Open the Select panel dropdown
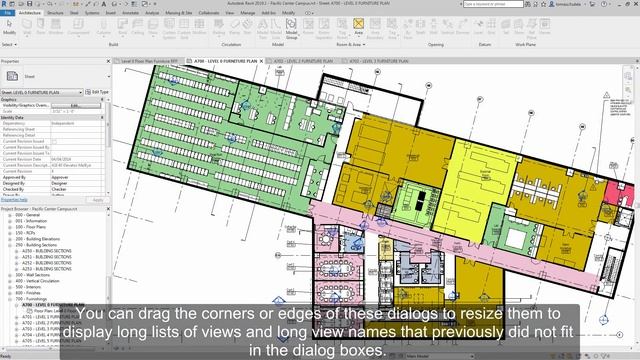This screenshot has width=640, height=360. (x=9, y=44)
